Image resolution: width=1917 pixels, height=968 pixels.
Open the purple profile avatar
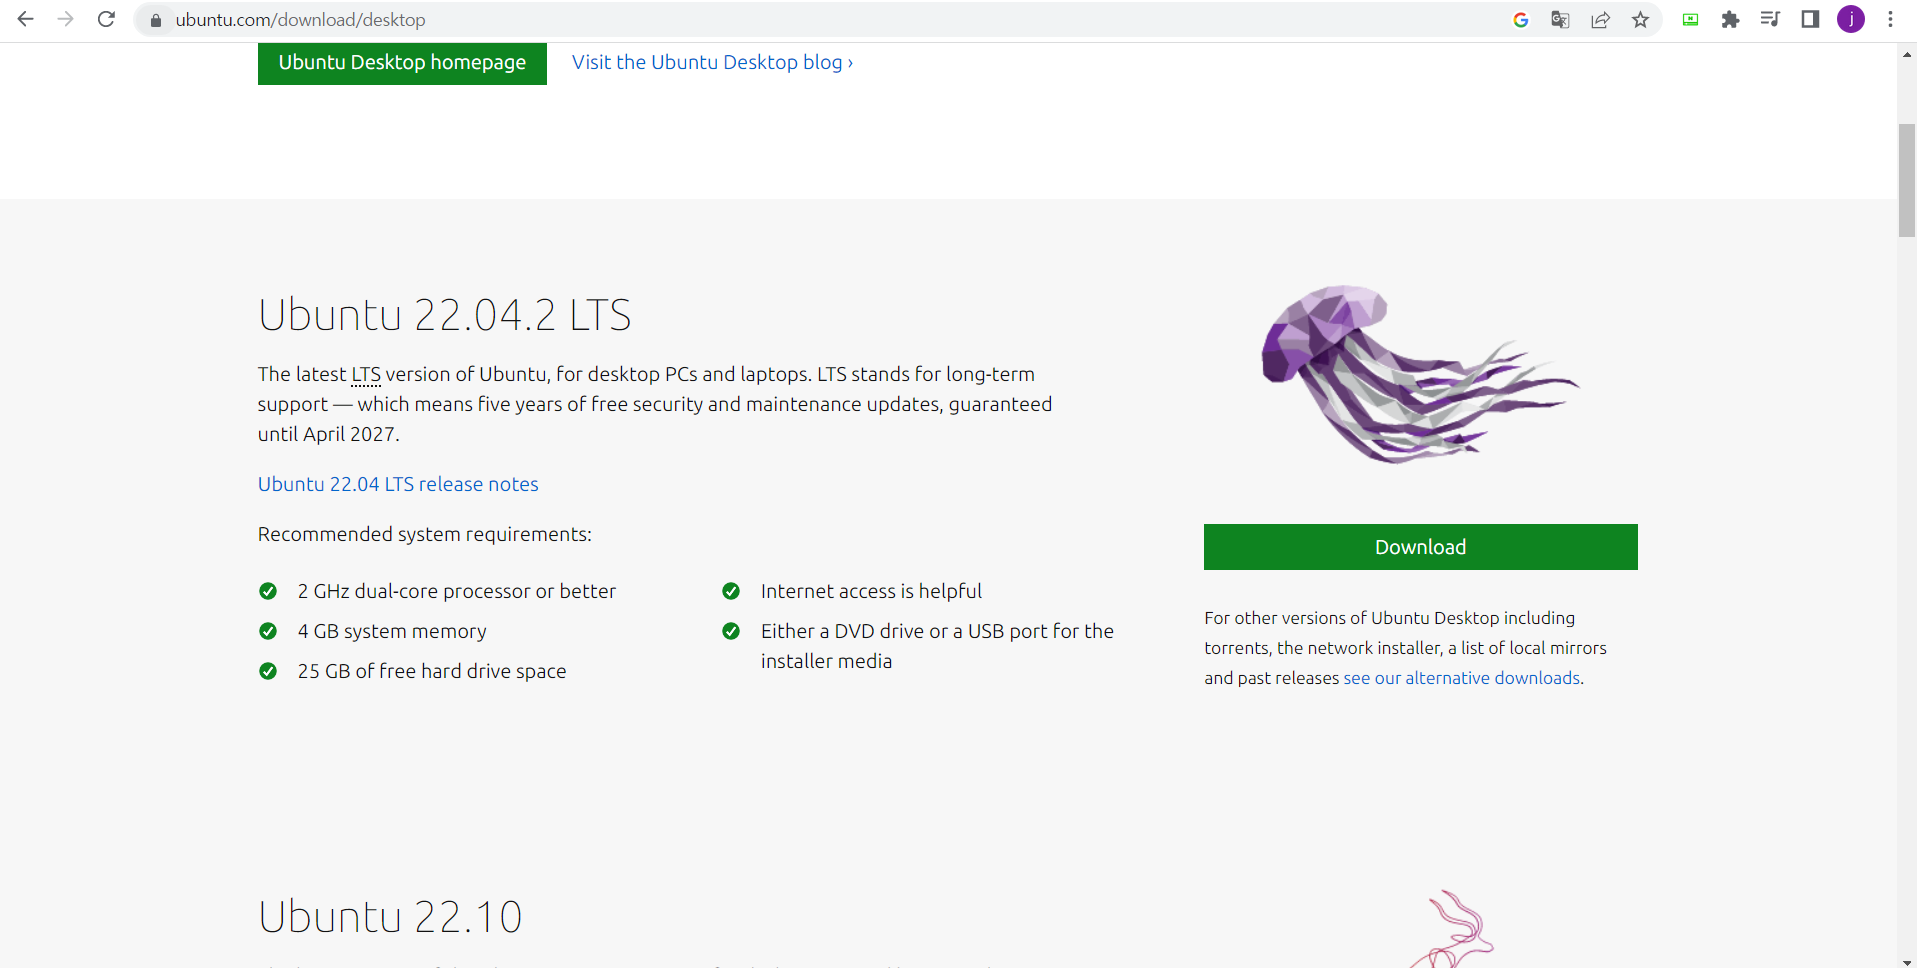pos(1851,19)
